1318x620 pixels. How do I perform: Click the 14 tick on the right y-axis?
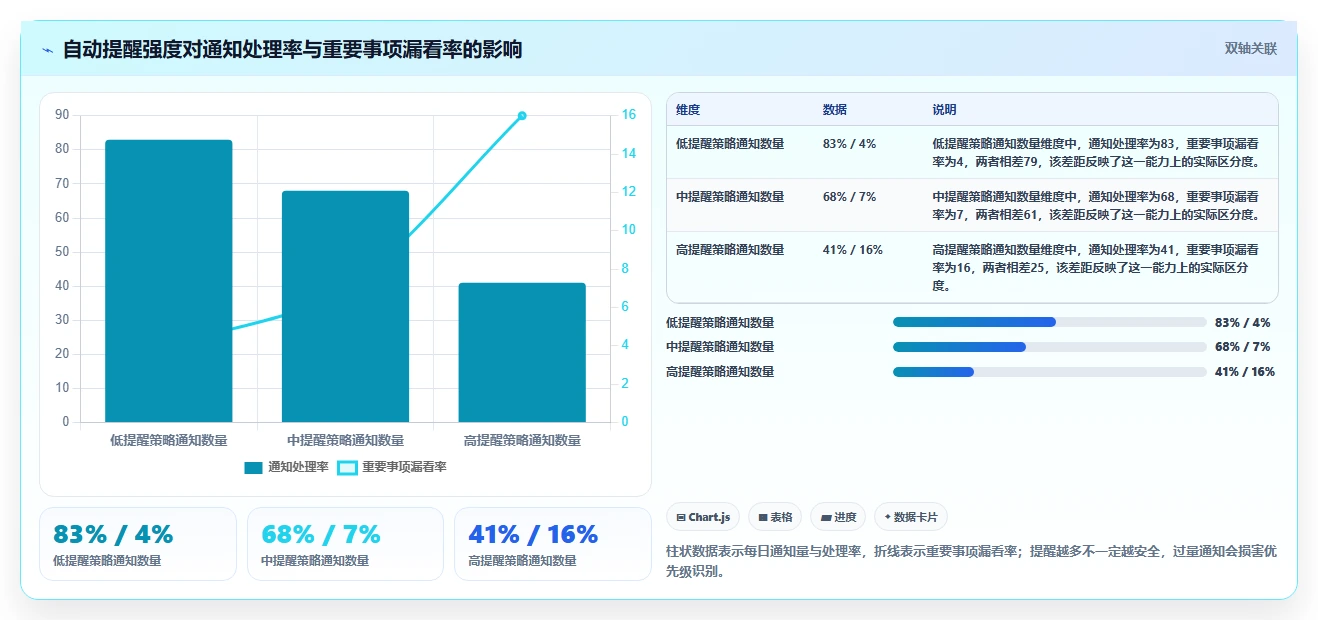tap(628, 154)
